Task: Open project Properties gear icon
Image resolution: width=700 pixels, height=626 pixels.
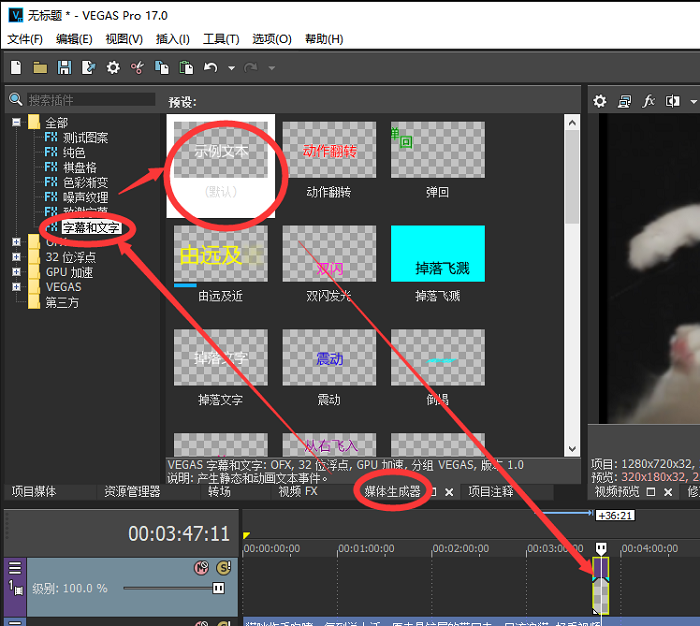Action: pyautogui.click(x=113, y=67)
